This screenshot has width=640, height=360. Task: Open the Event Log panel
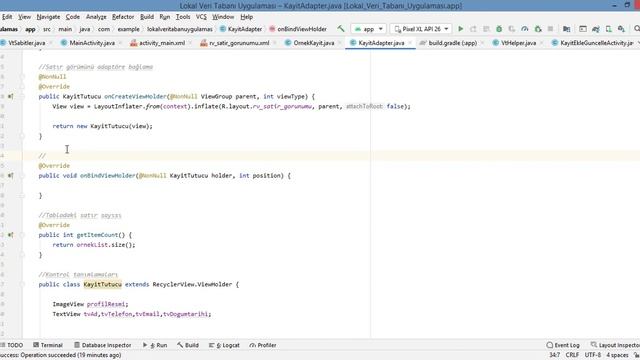pos(563,345)
